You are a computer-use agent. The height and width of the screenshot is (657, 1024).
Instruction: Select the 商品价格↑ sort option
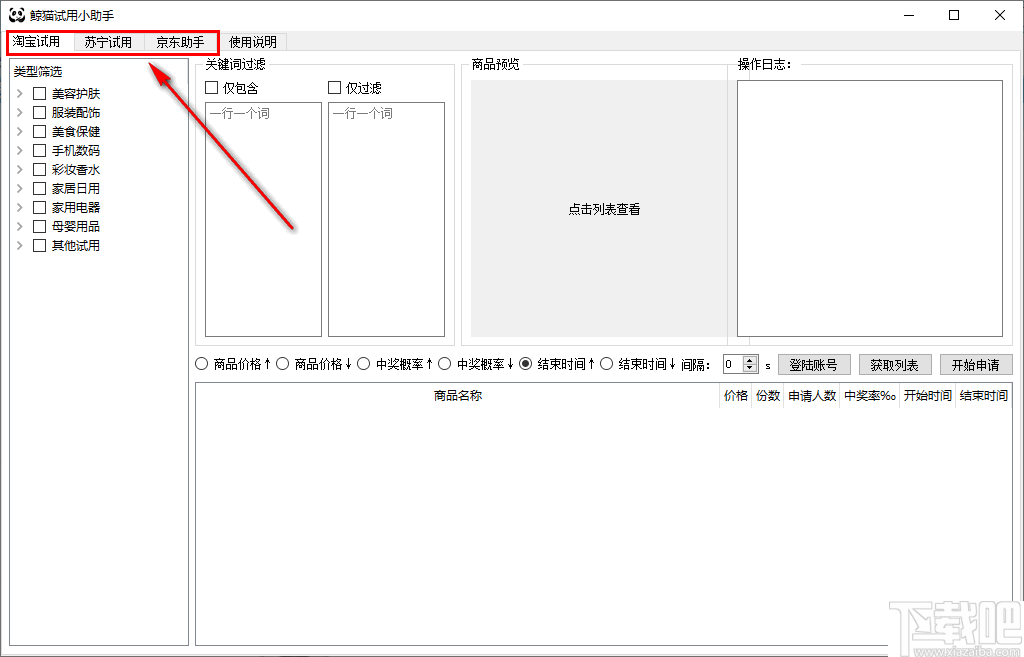point(201,363)
